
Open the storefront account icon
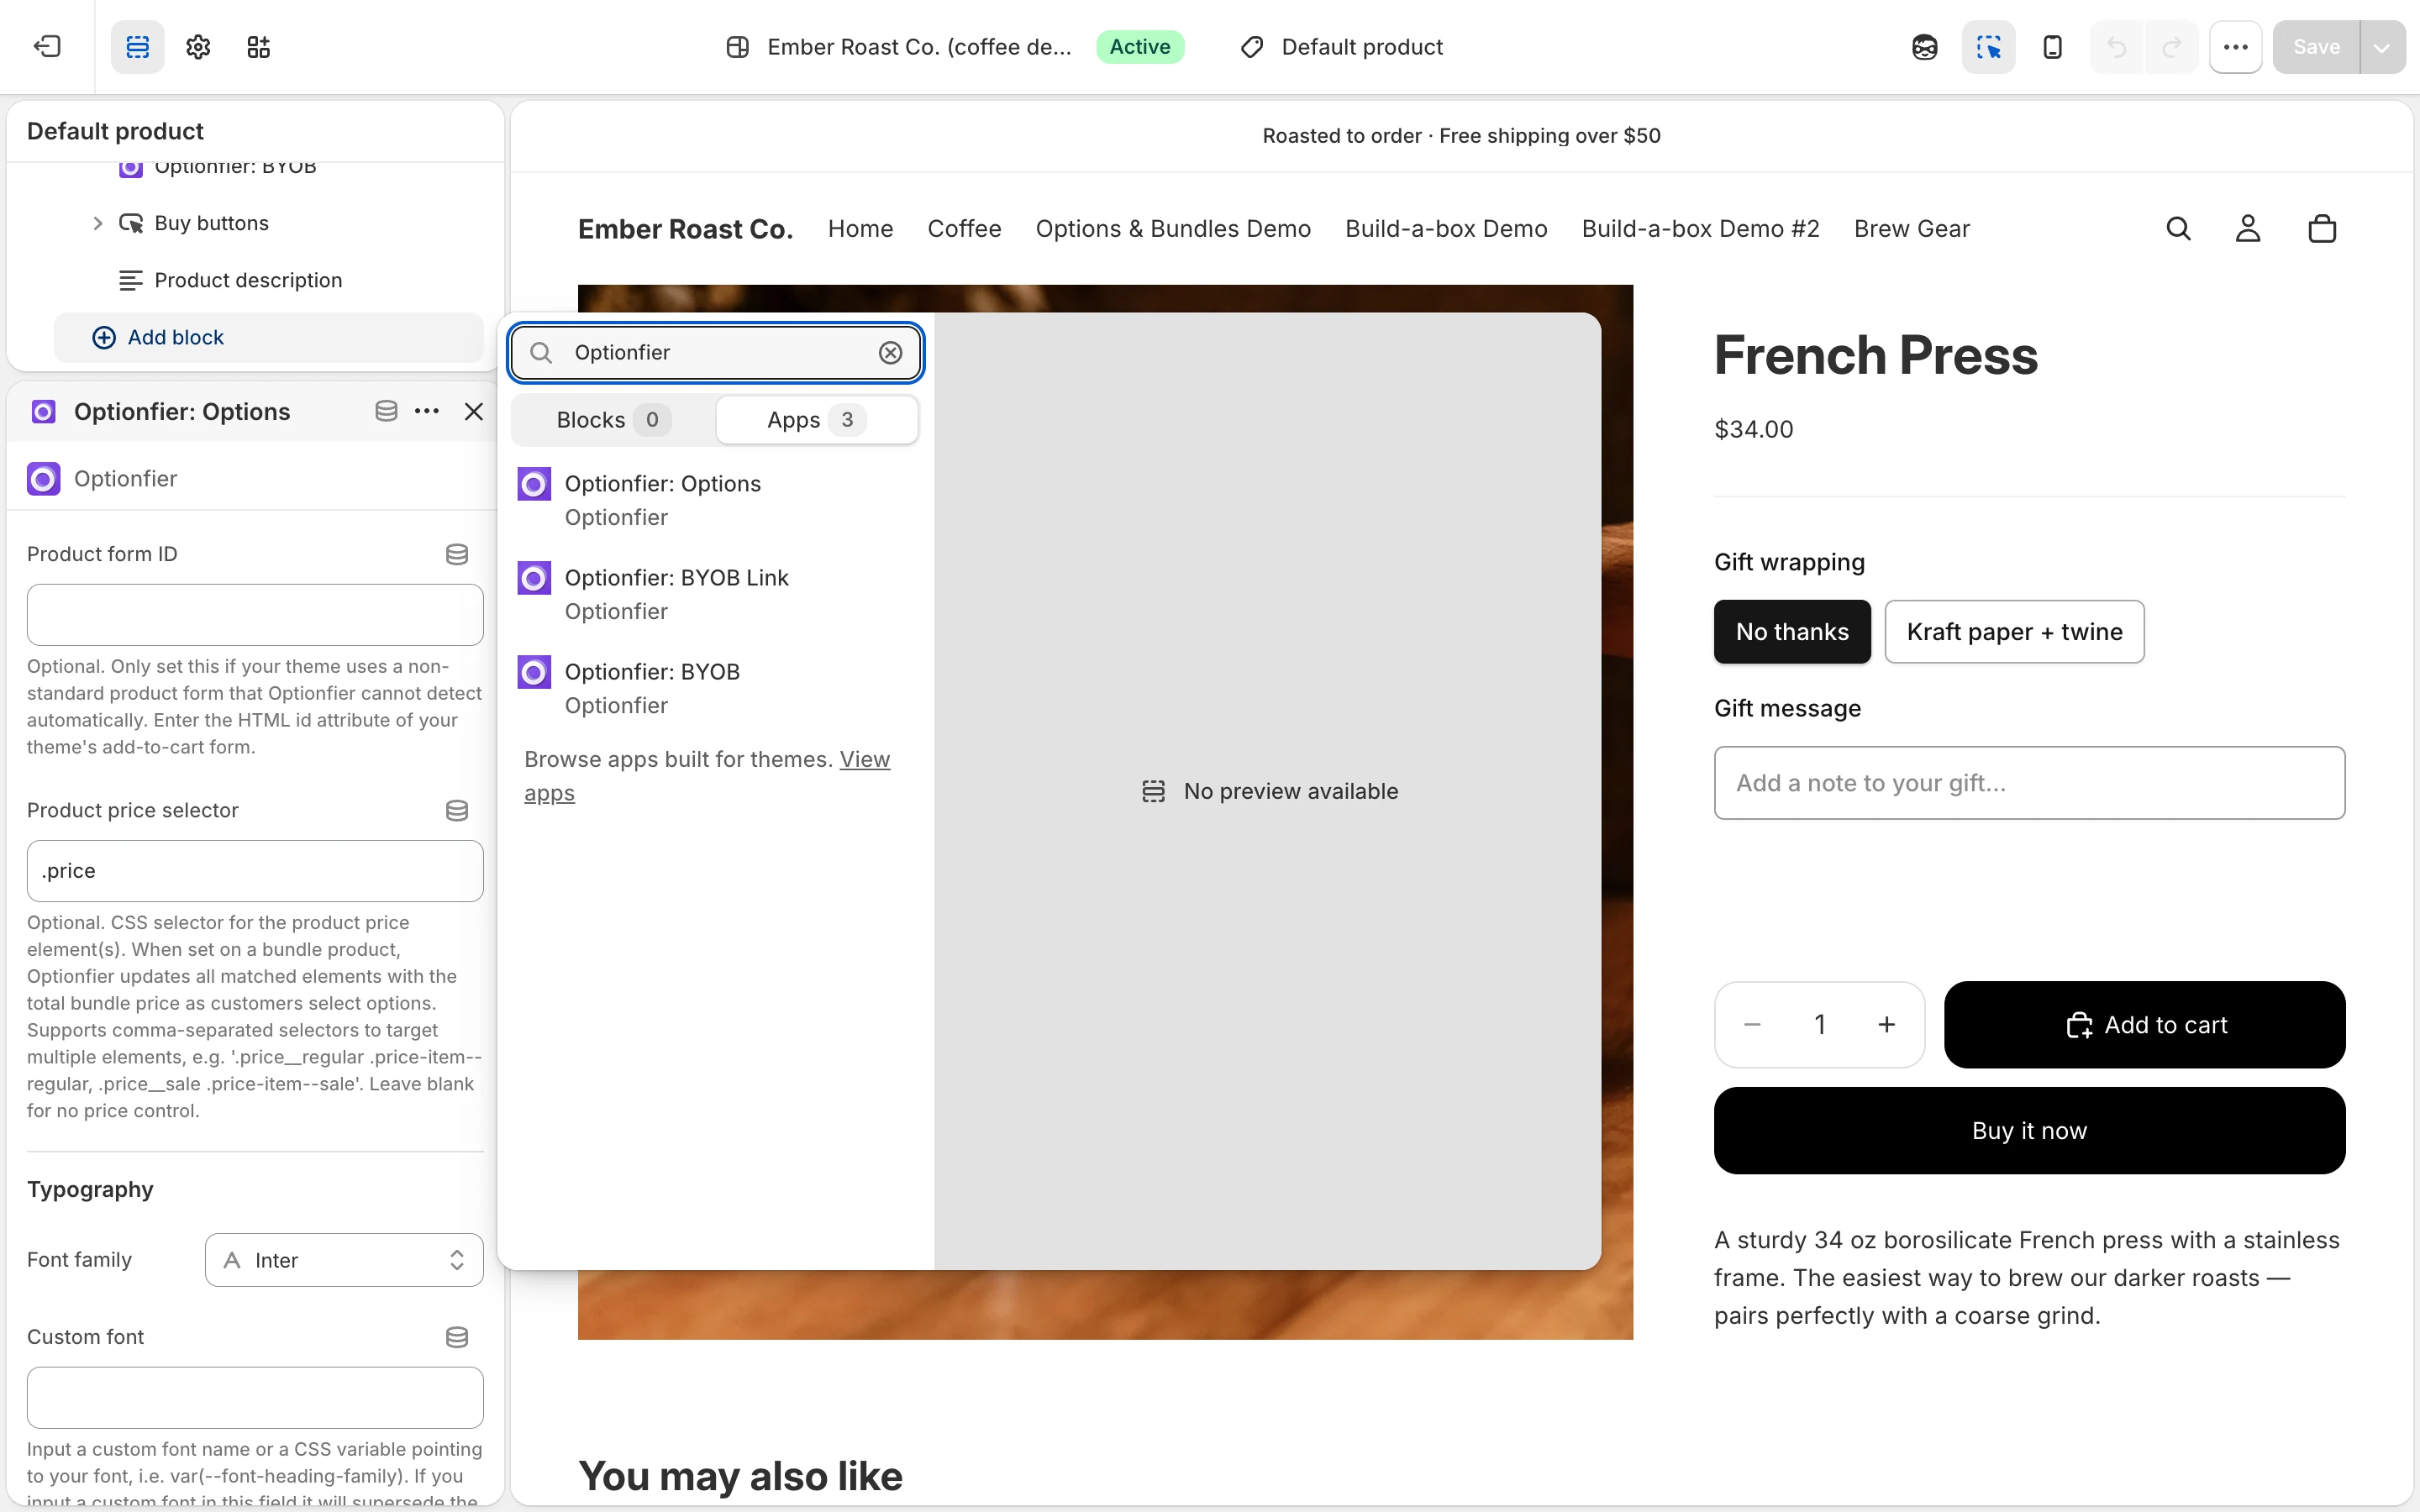2248,229
